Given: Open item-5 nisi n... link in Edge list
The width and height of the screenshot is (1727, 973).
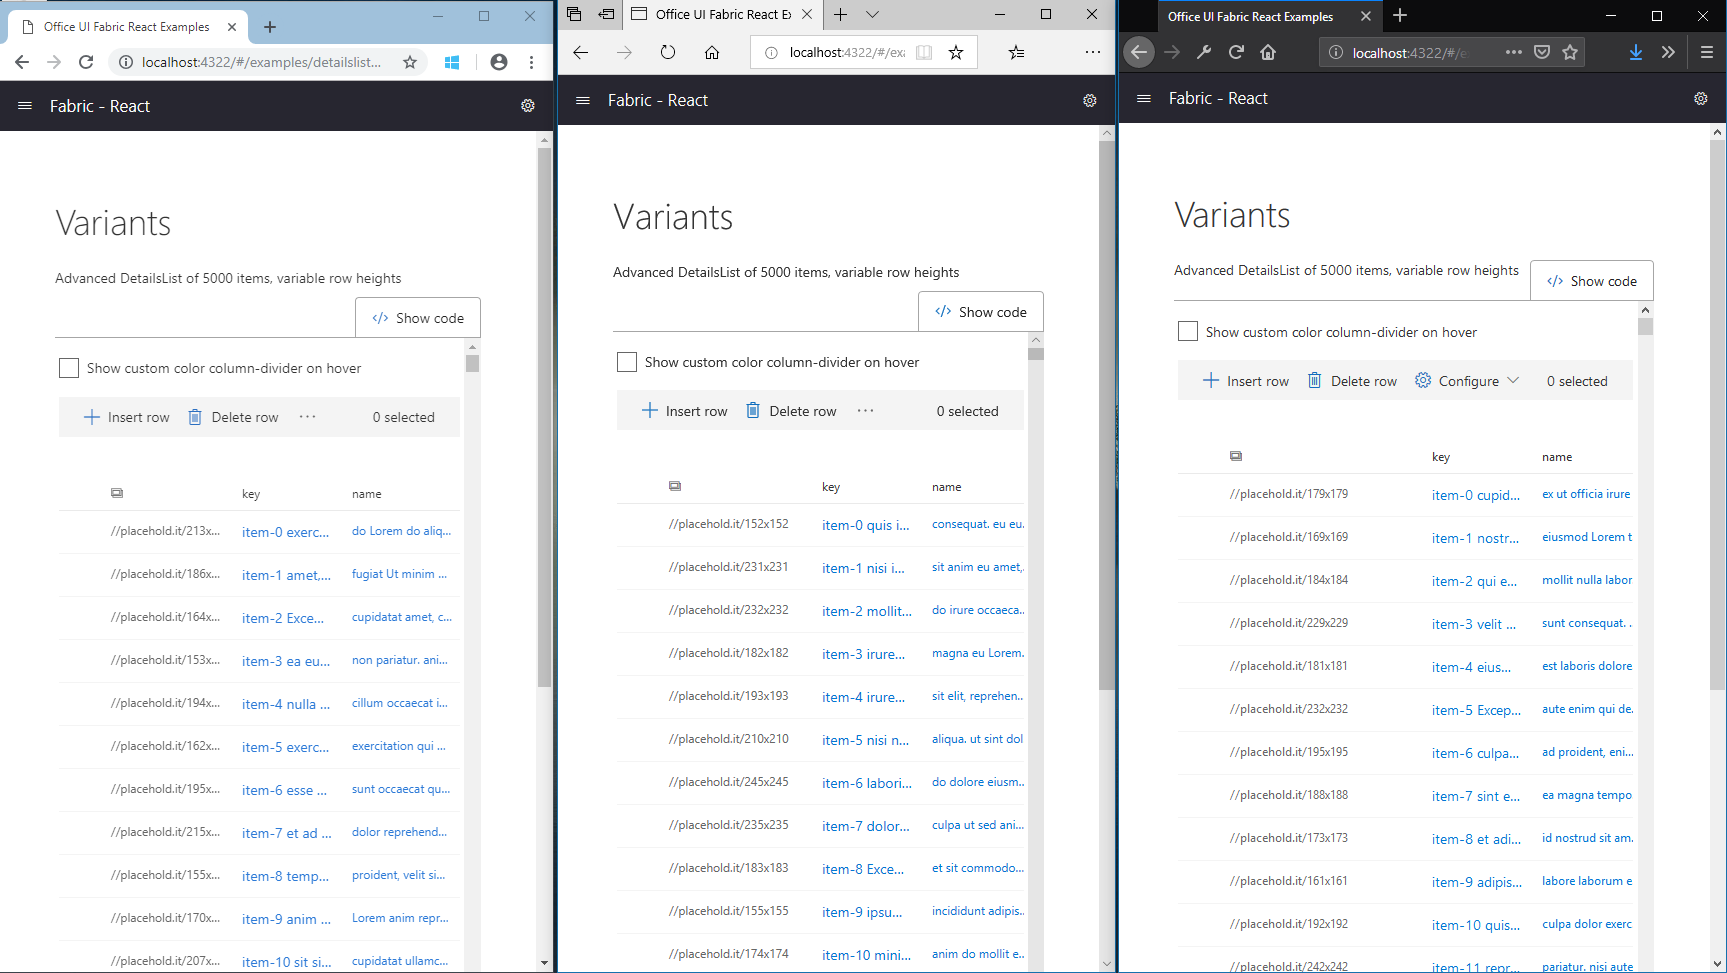Looking at the screenshot, I should [865, 740].
